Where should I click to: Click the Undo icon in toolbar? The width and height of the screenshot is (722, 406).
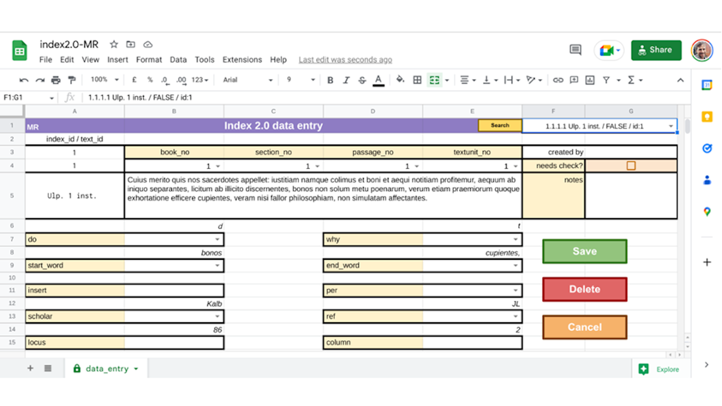[24, 80]
